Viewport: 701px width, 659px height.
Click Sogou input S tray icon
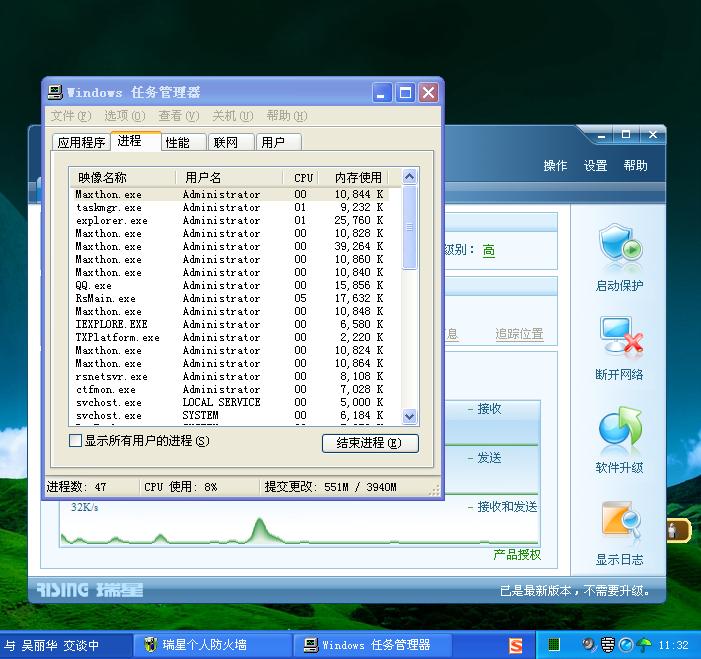pyautogui.click(x=515, y=645)
